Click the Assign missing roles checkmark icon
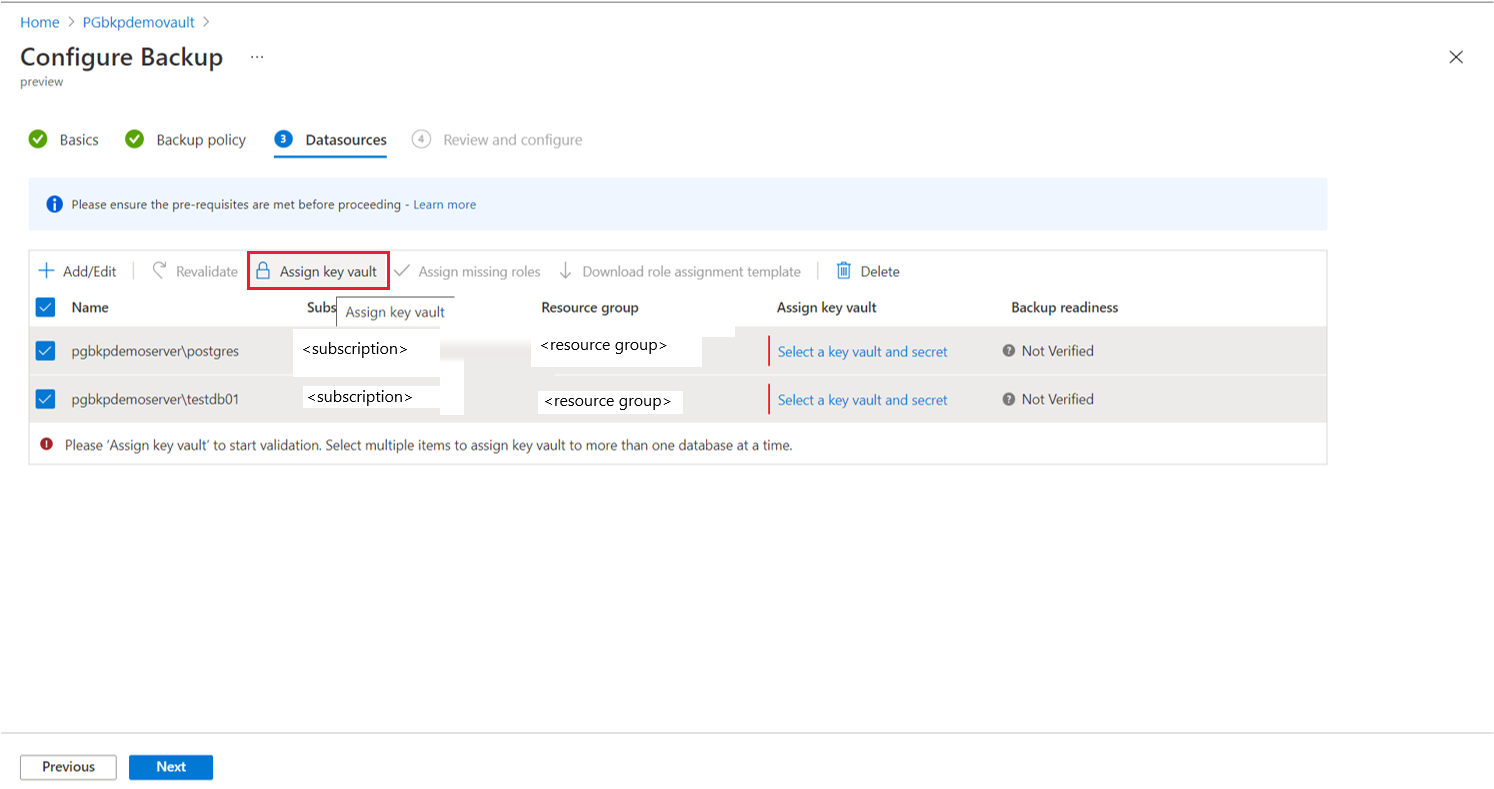The image size is (1494, 789). pyautogui.click(x=402, y=270)
